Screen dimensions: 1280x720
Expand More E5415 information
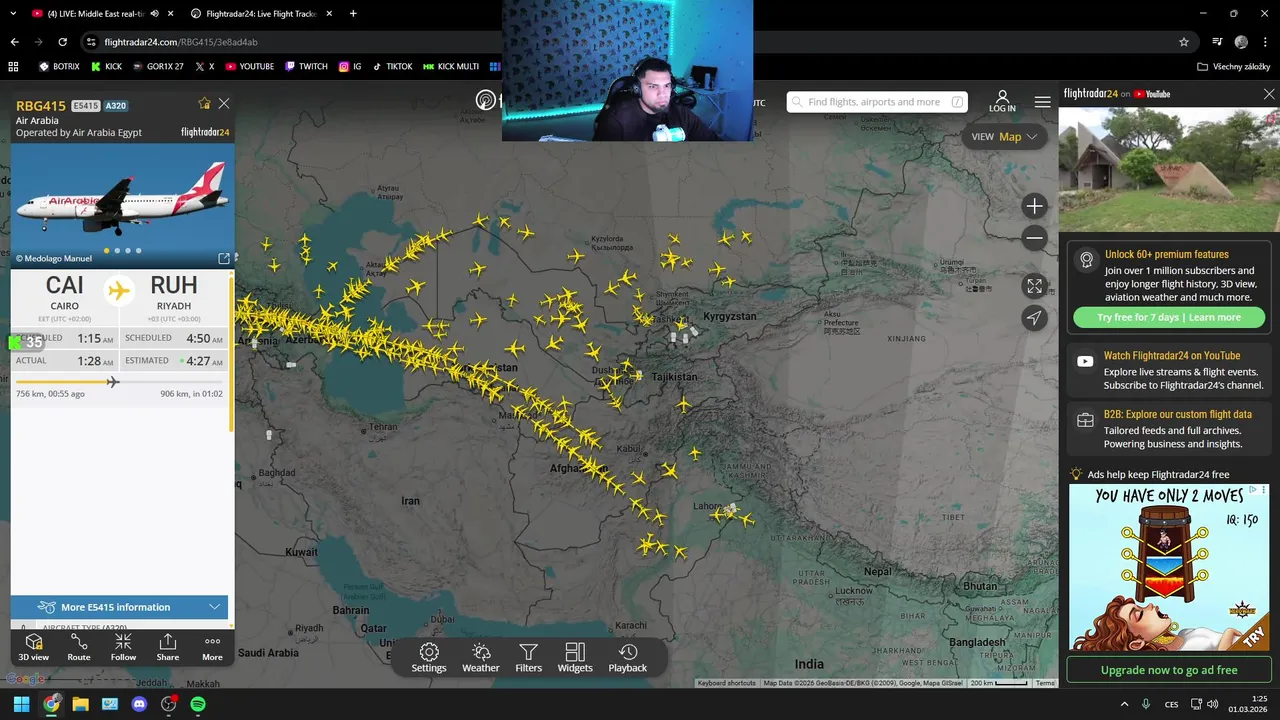click(x=119, y=607)
